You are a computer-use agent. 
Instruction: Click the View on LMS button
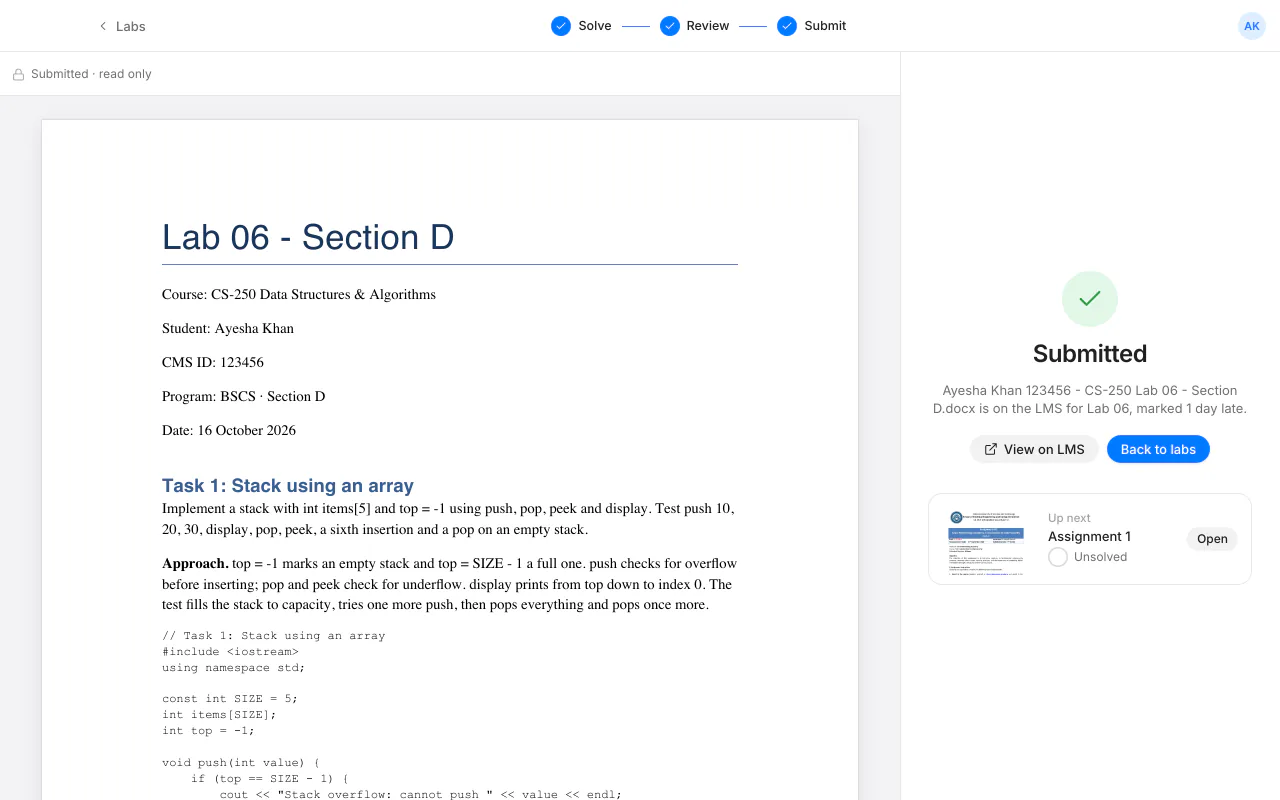(x=1034, y=449)
